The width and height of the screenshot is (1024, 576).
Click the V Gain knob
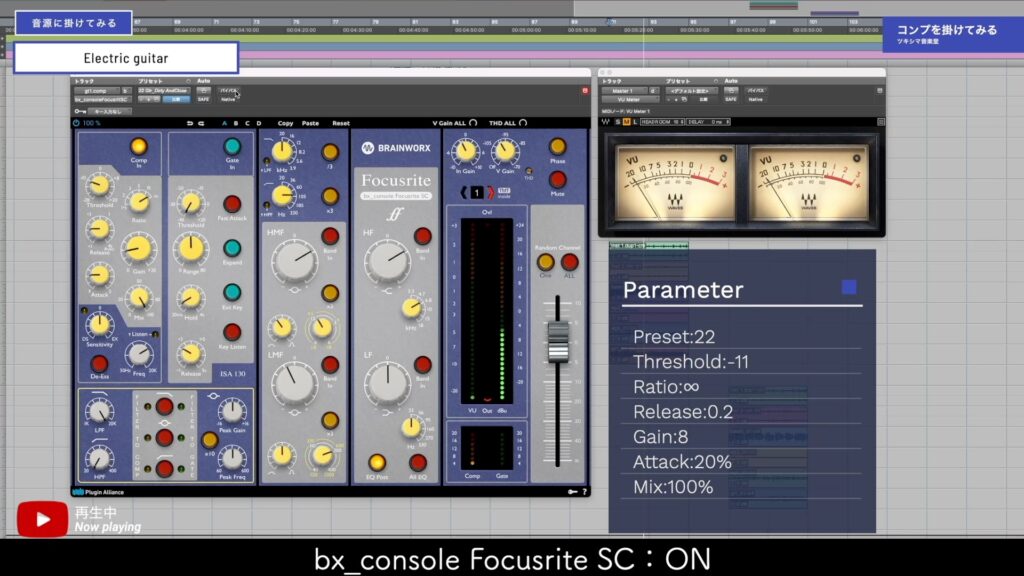(x=505, y=152)
